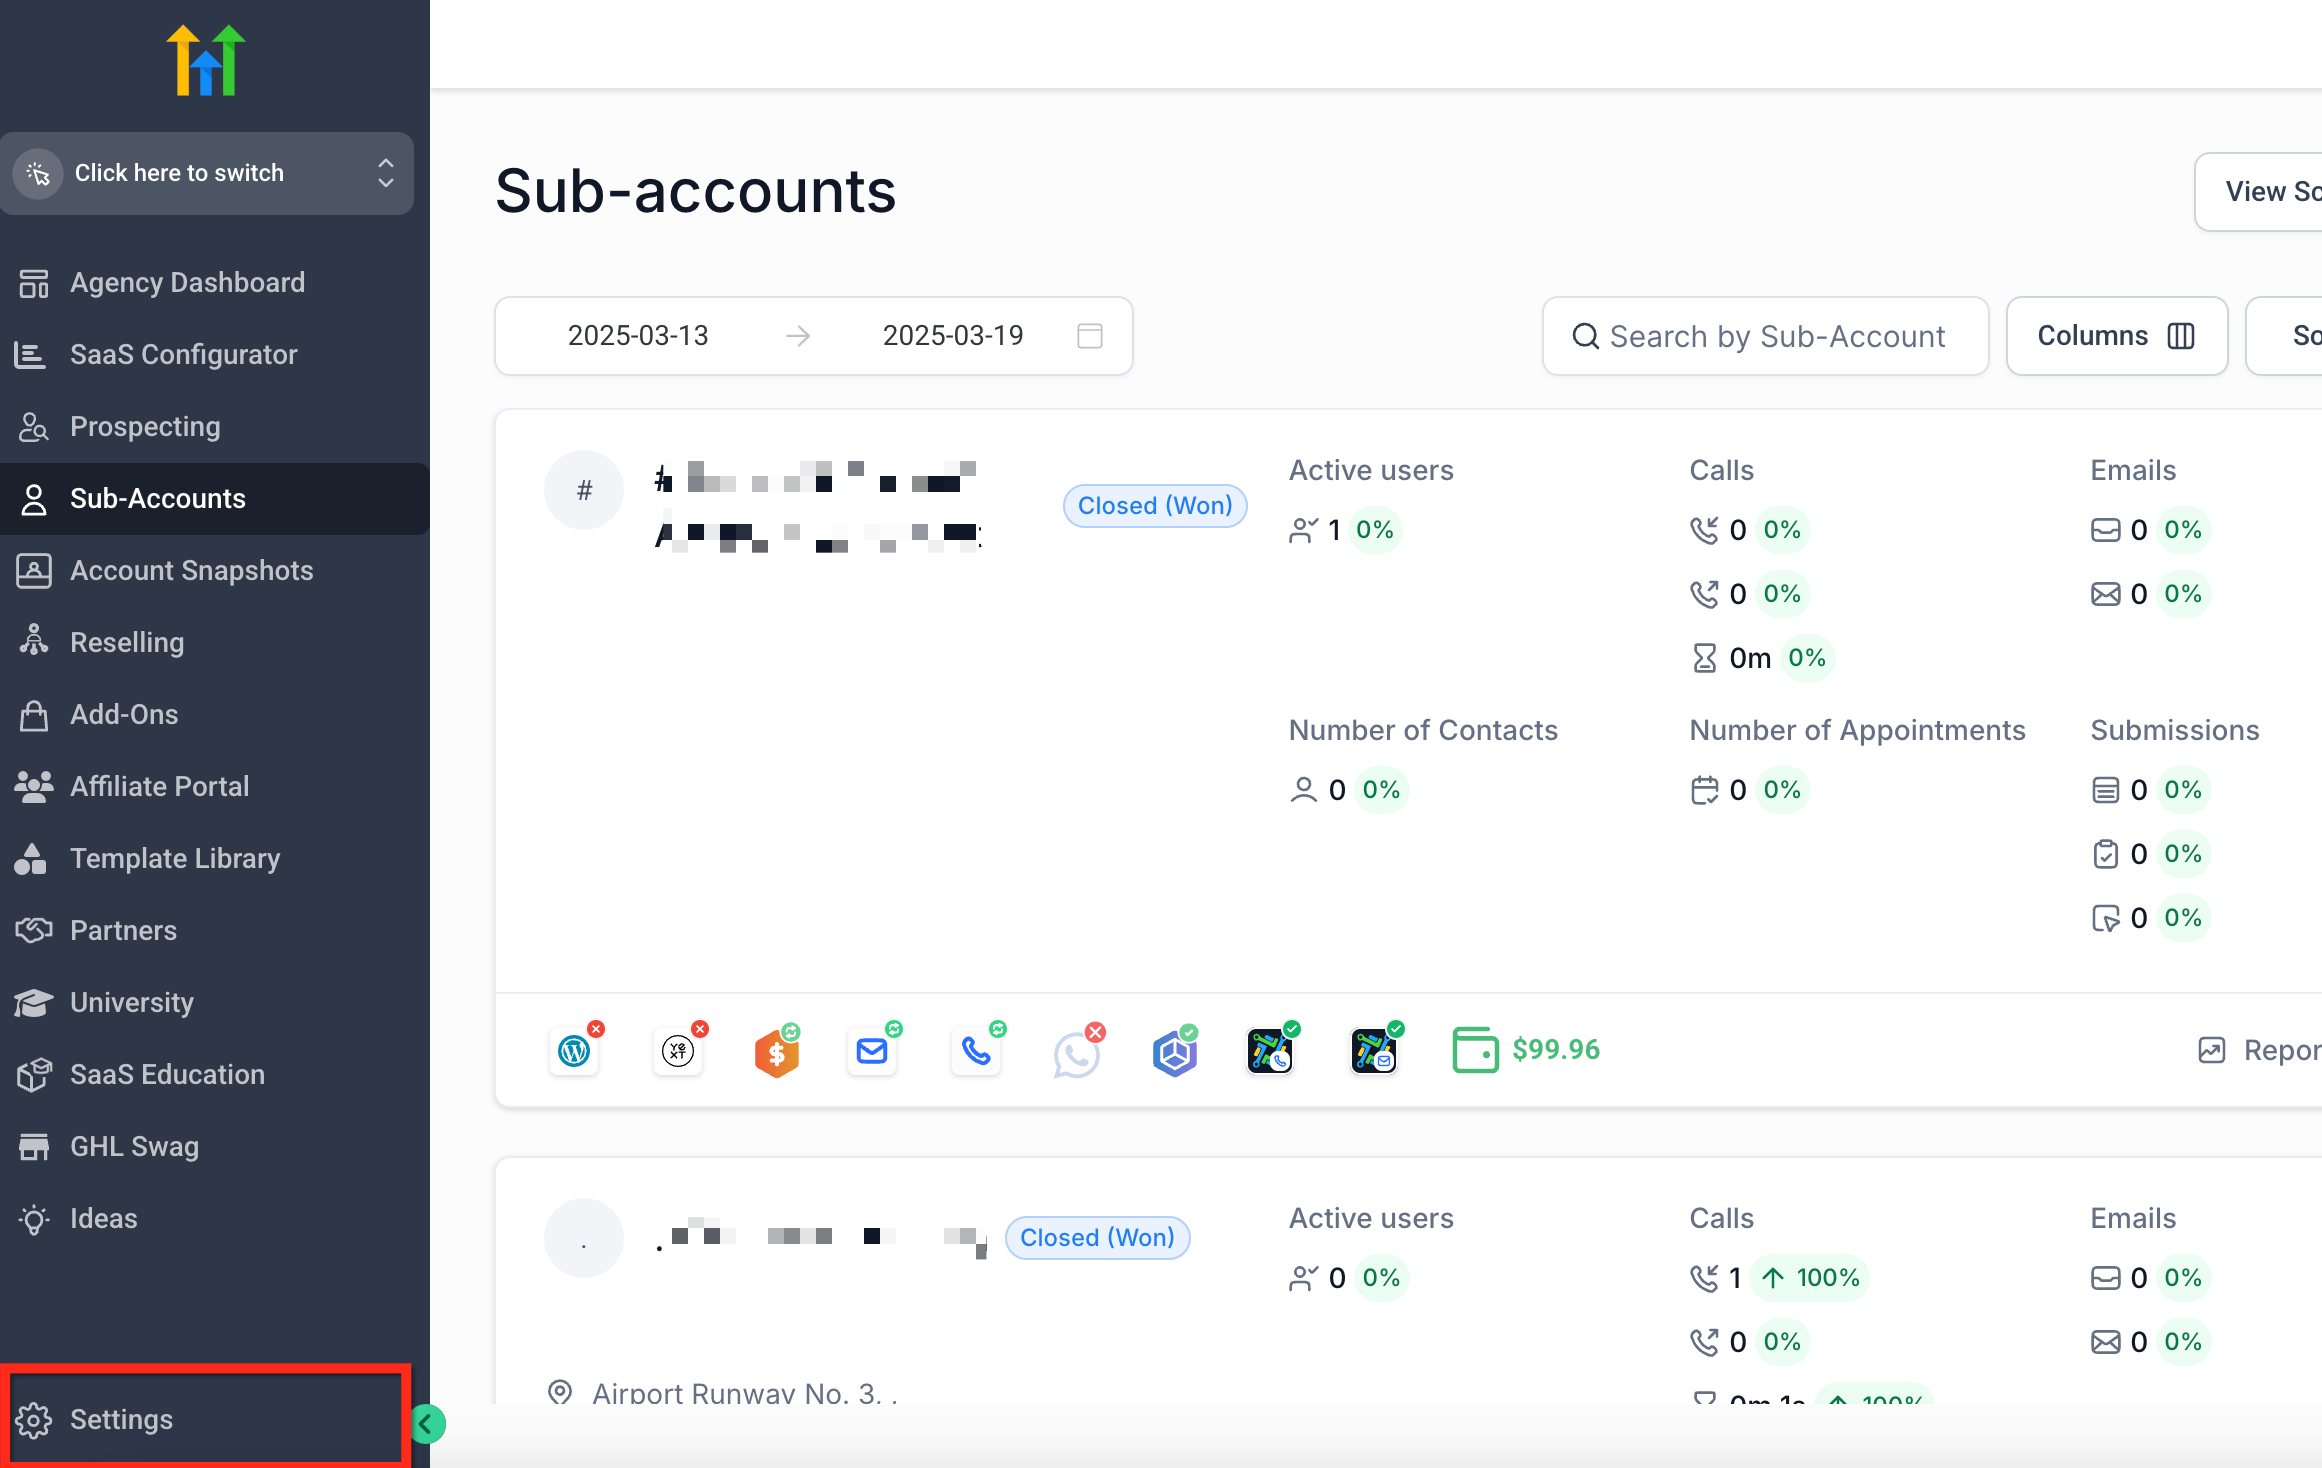Click the Search by Sub-Account field
Viewport: 2322px width, 1468px height.
click(1766, 336)
